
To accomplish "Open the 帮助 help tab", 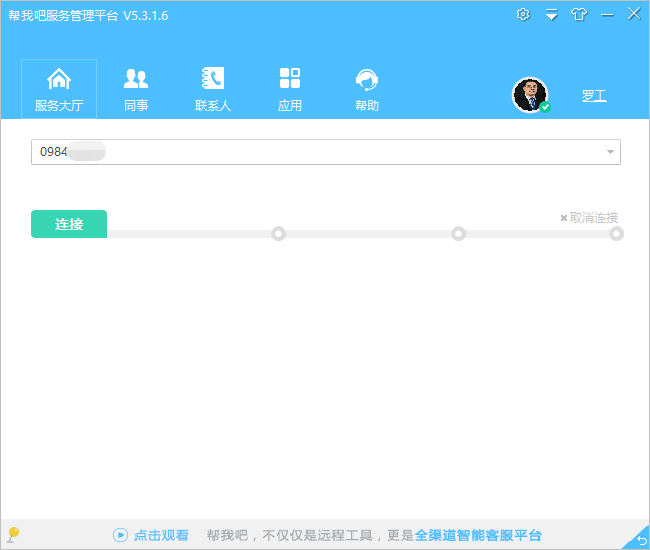I will [x=367, y=89].
